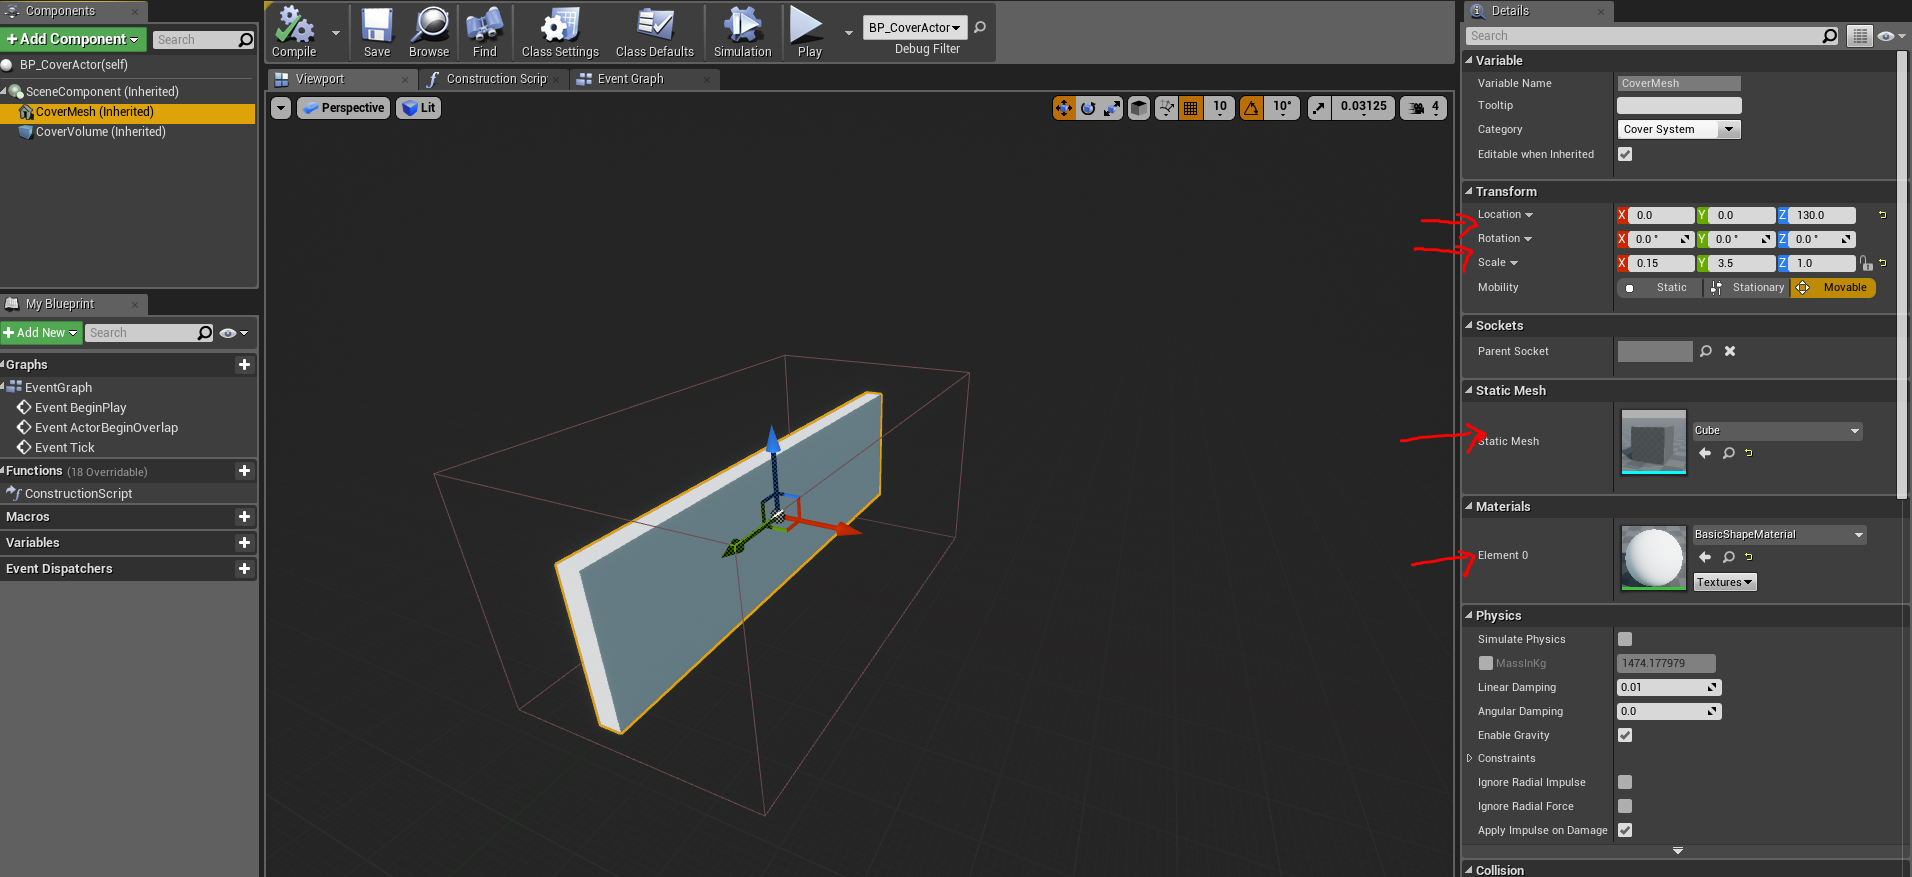Open the Cover System category dropdown
Screen dimensions: 1912x877
click(x=1679, y=129)
